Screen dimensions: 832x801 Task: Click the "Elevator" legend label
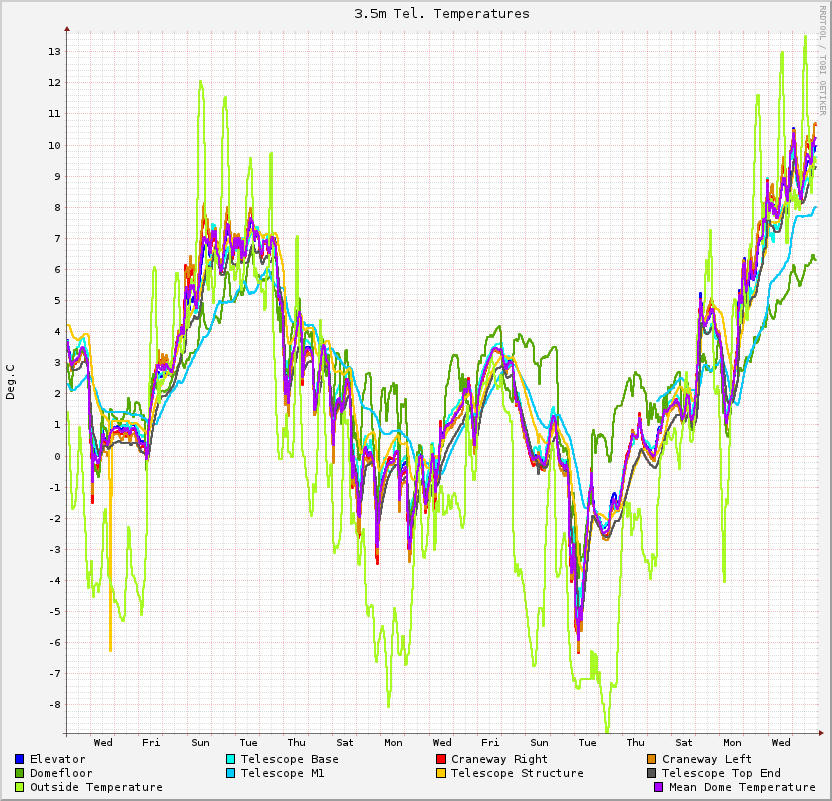click(x=57, y=759)
